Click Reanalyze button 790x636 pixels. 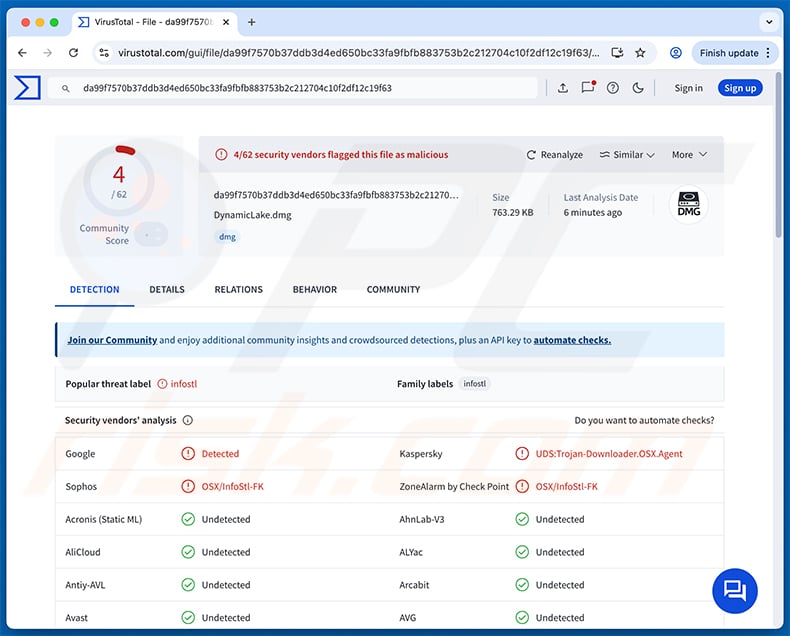(x=555, y=155)
